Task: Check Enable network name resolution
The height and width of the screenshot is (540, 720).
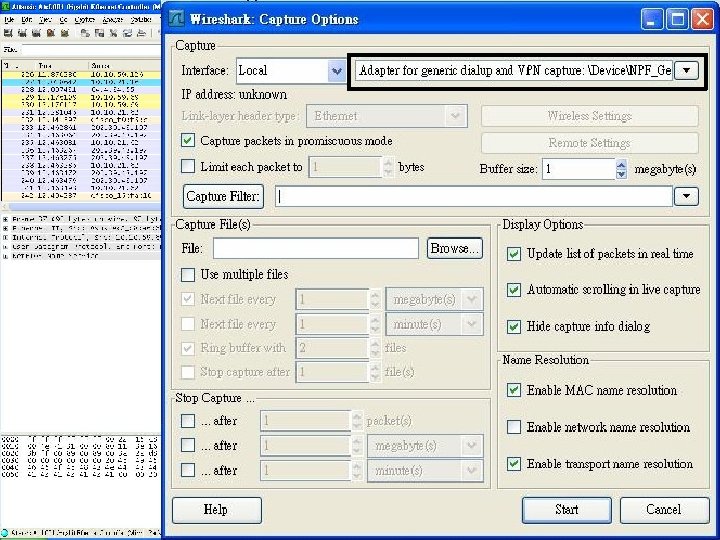Action: (x=514, y=427)
